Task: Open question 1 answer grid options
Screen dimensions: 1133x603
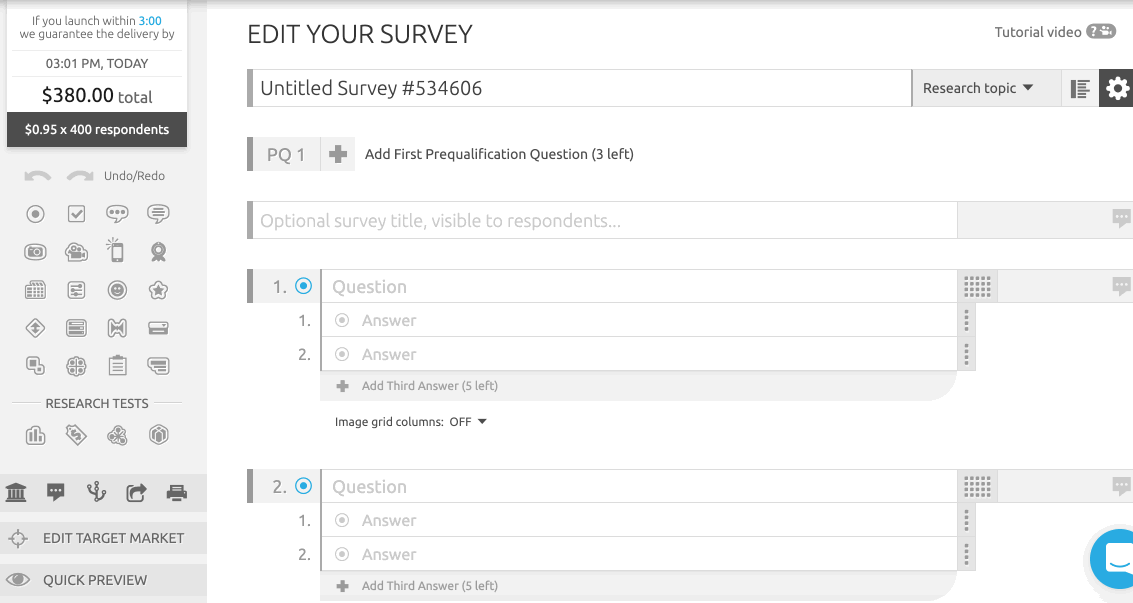Action: click(x=977, y=287)
